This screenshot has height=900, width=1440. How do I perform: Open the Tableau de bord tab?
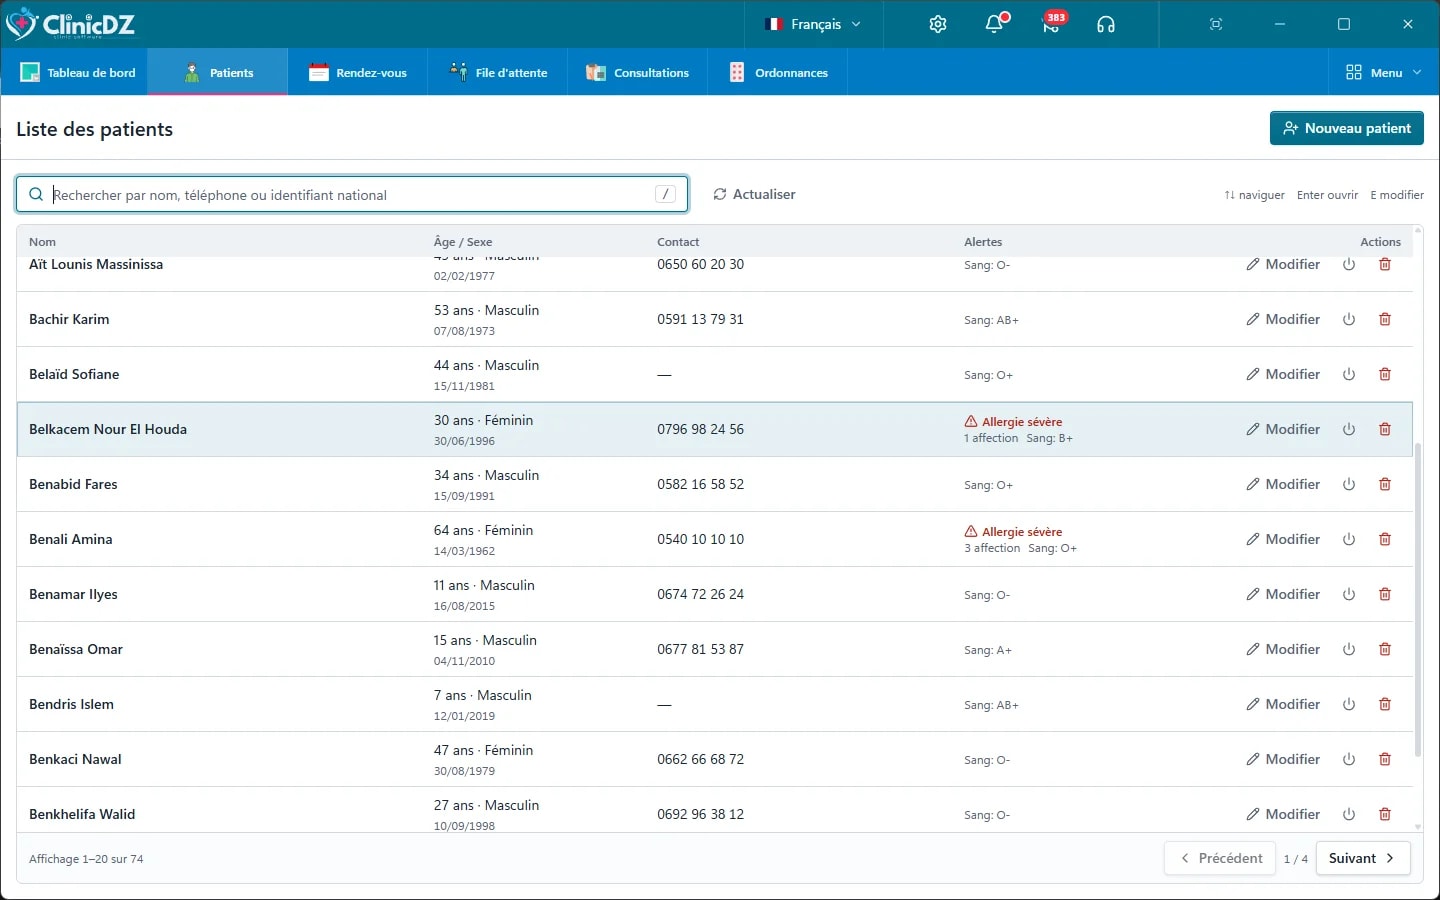click(78, 72)
